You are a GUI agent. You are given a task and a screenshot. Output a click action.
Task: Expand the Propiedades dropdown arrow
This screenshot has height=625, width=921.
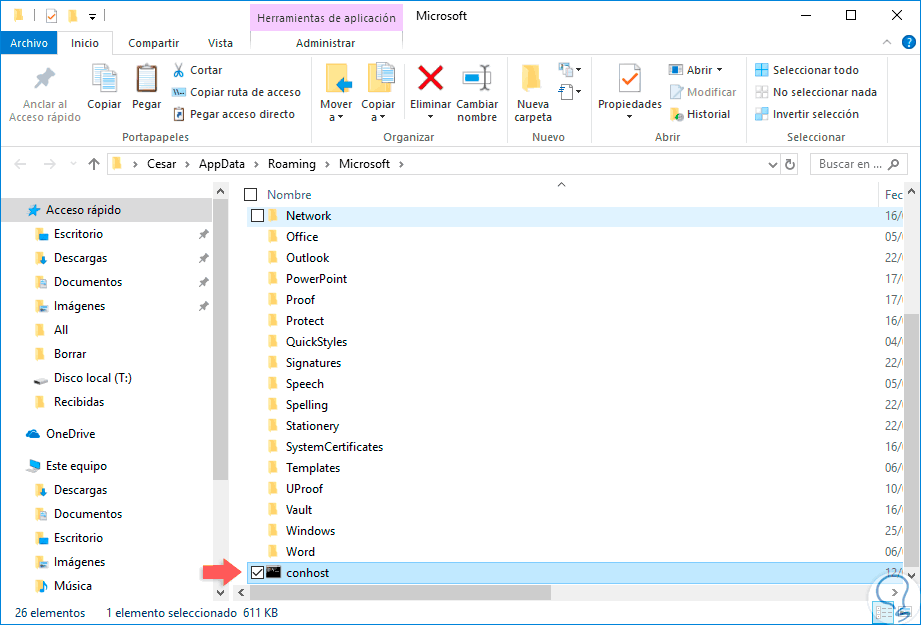coord(630,117)
